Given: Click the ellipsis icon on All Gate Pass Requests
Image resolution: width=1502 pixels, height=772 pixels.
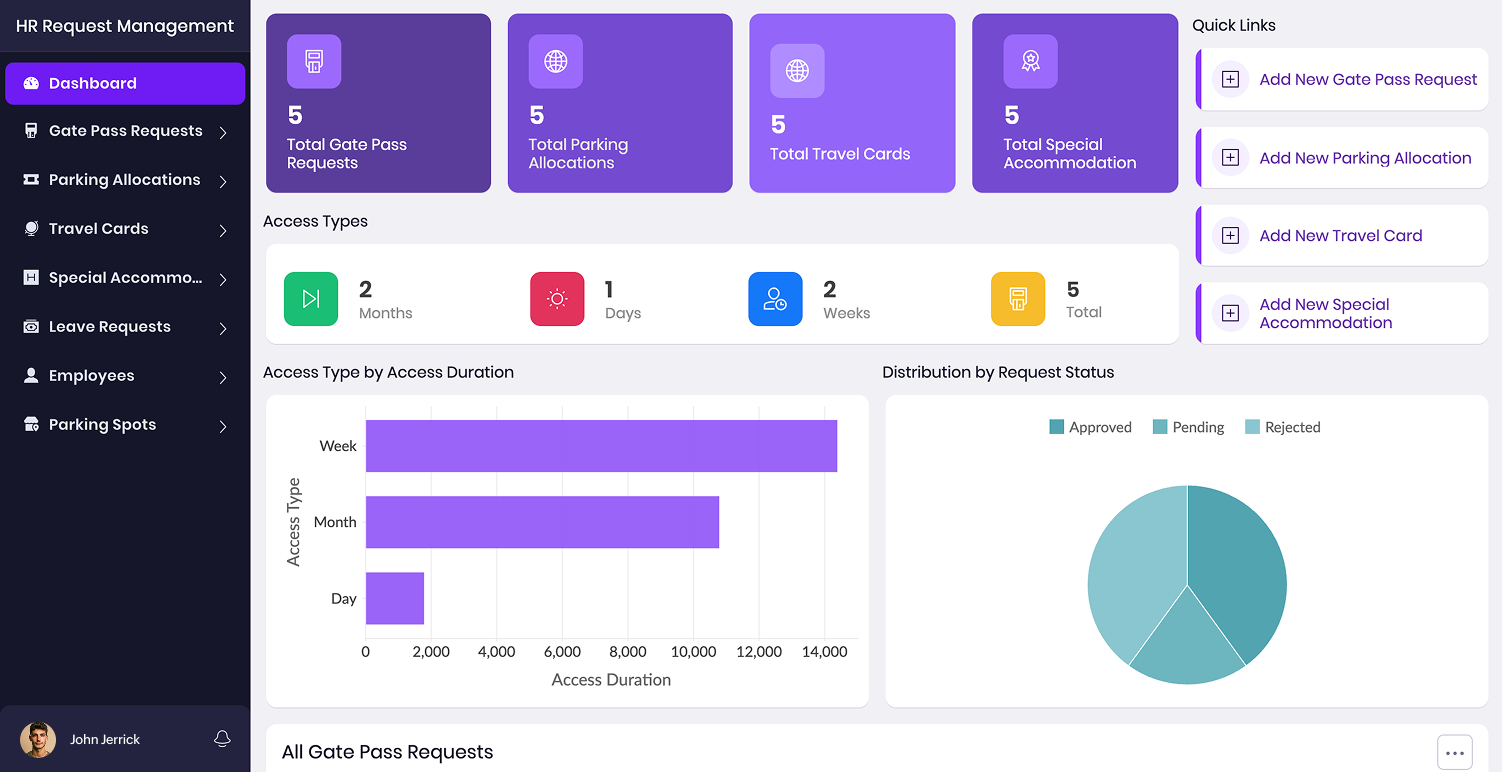Looking at the screenshot, I should [x=1455, y=751].
